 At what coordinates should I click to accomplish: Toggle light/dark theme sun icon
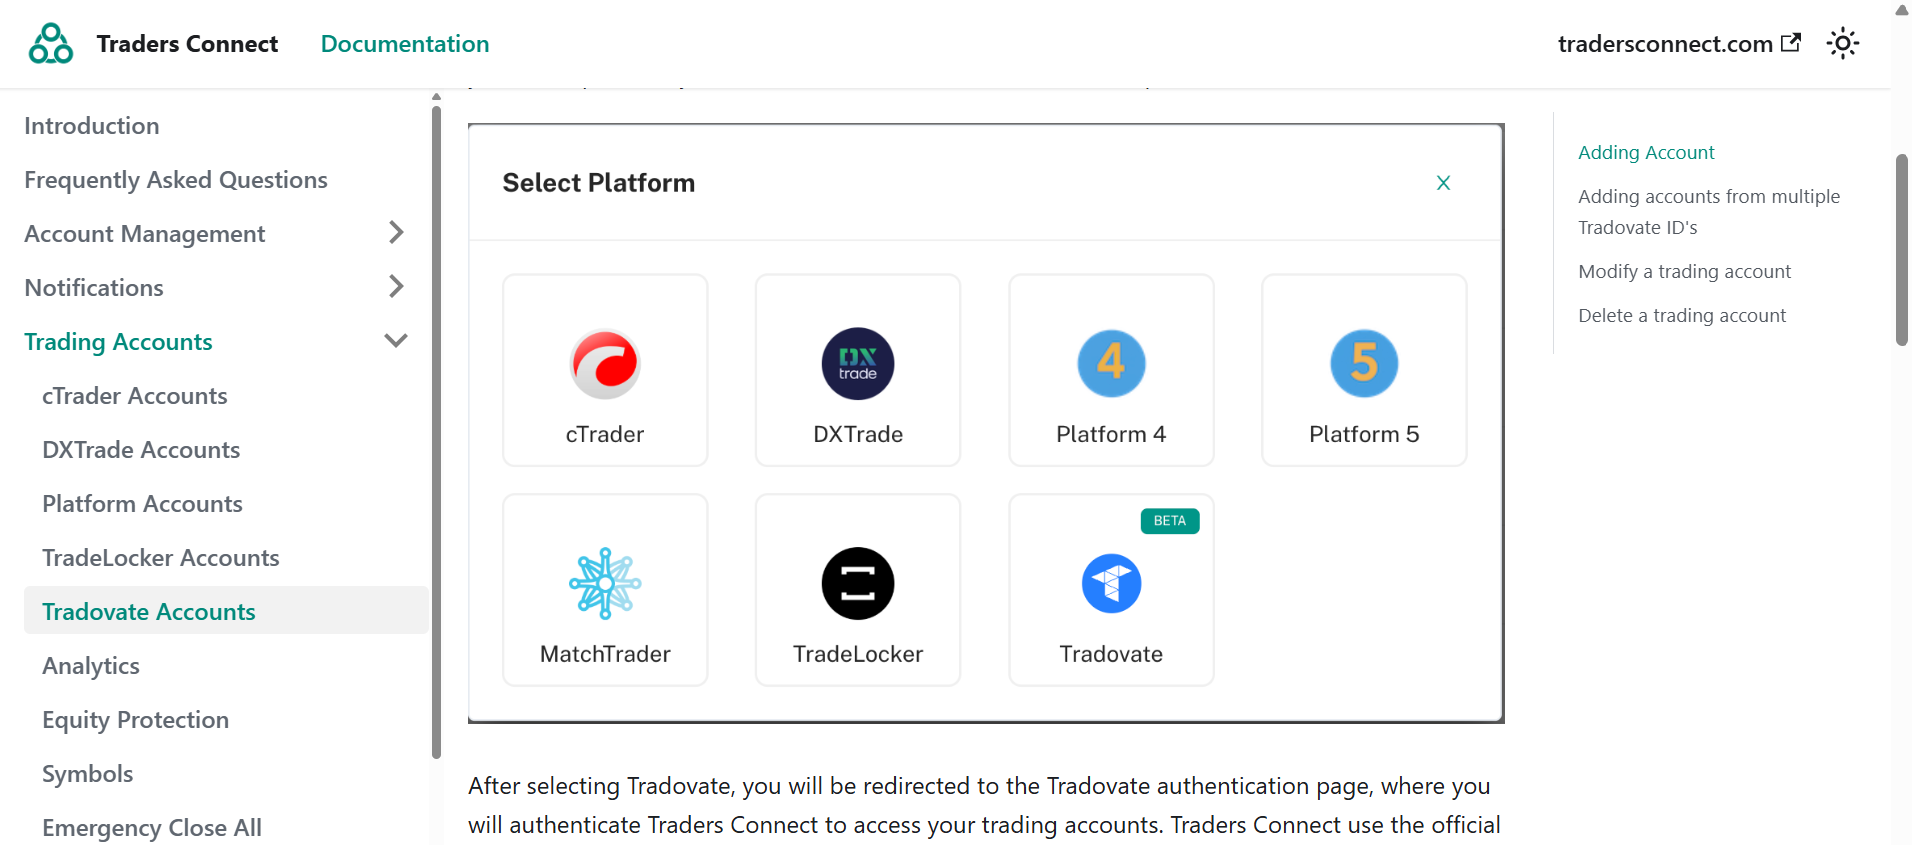click(1842, 44)
